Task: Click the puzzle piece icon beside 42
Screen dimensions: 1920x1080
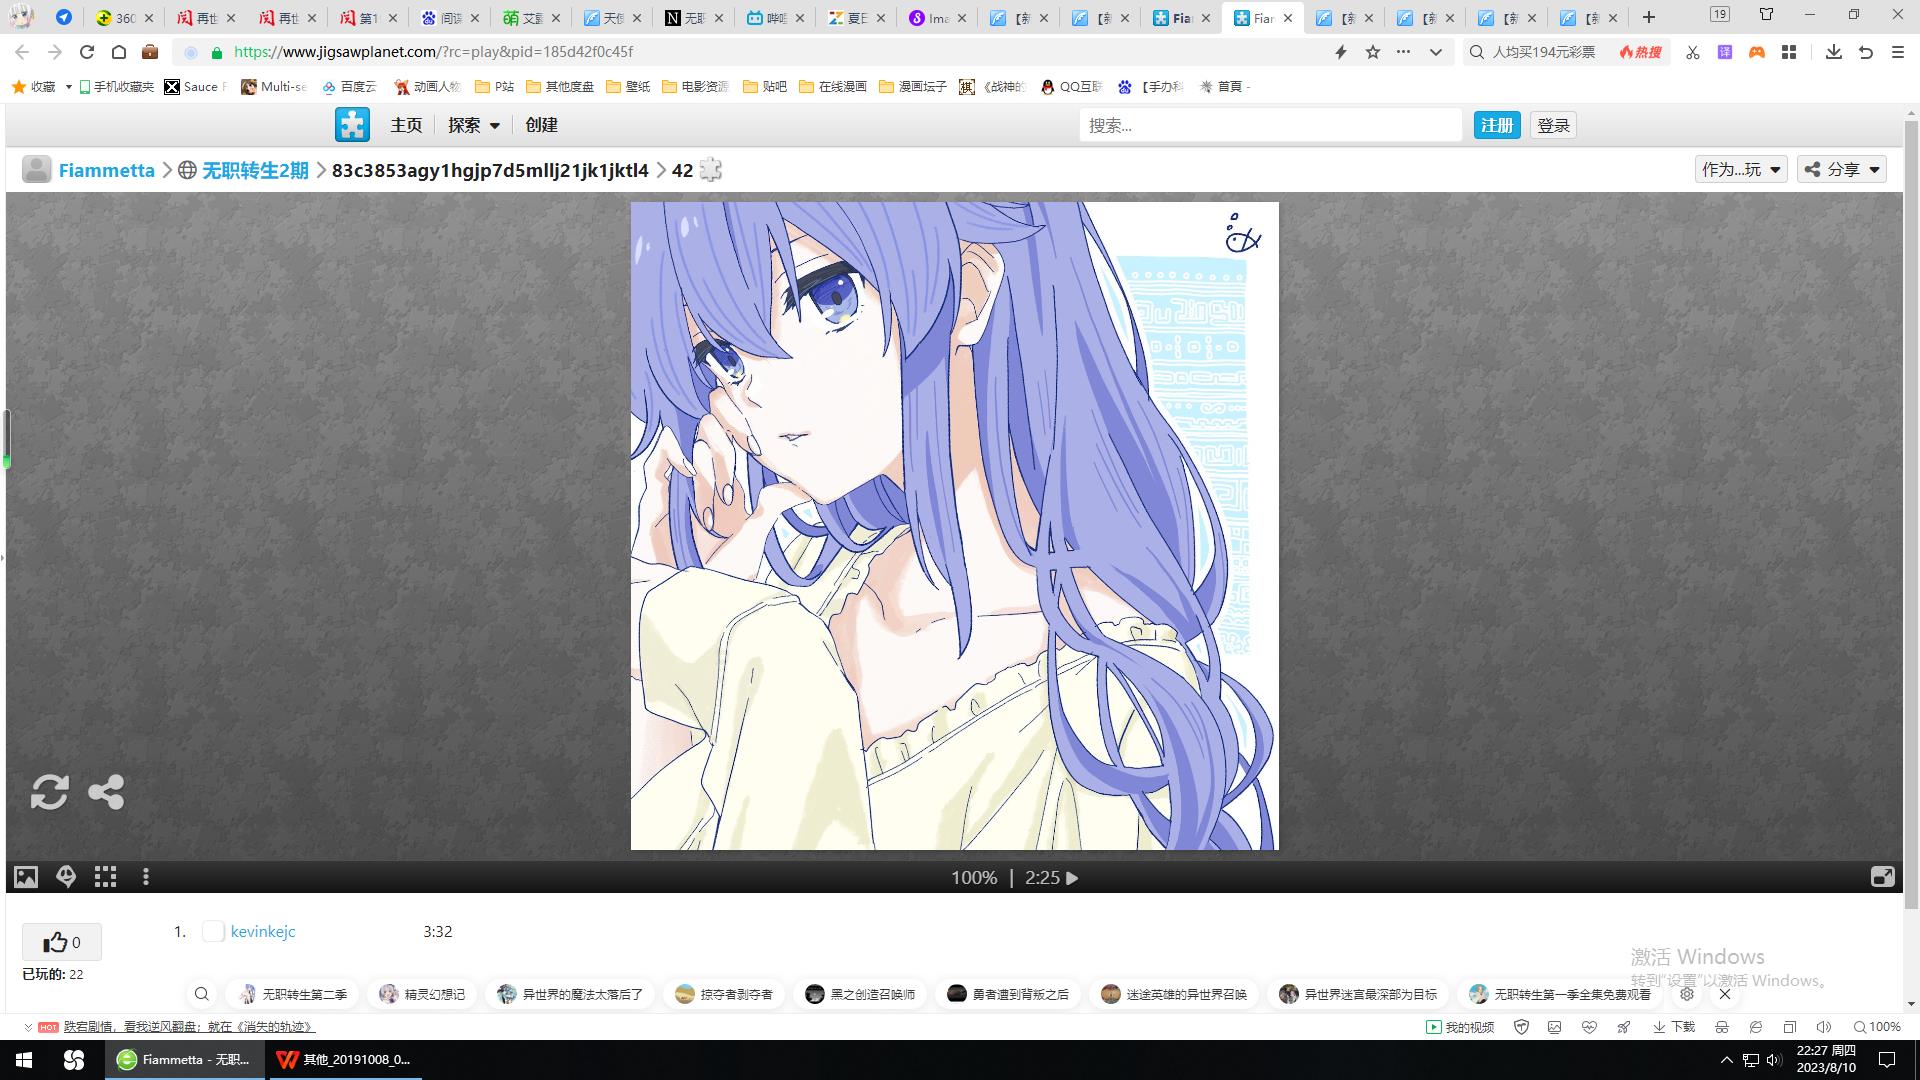Action: [710, 170]
